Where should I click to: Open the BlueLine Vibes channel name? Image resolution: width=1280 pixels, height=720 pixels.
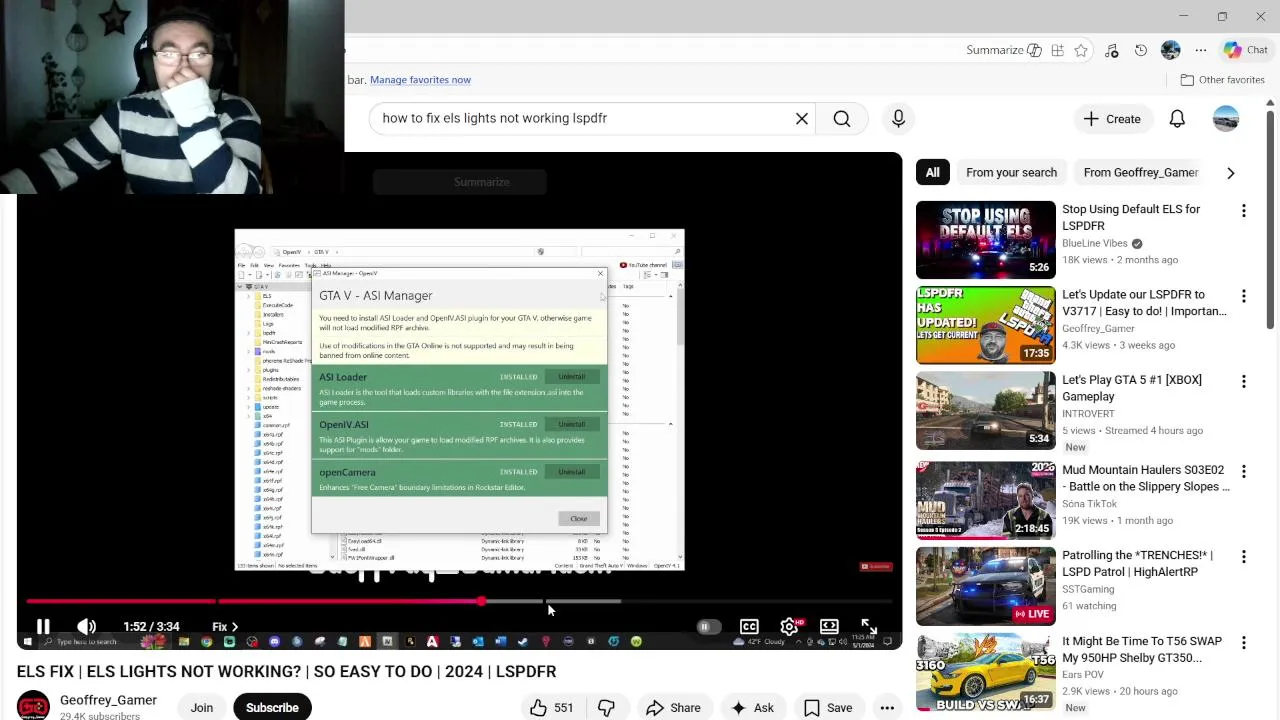click(x=1094, y=243)
